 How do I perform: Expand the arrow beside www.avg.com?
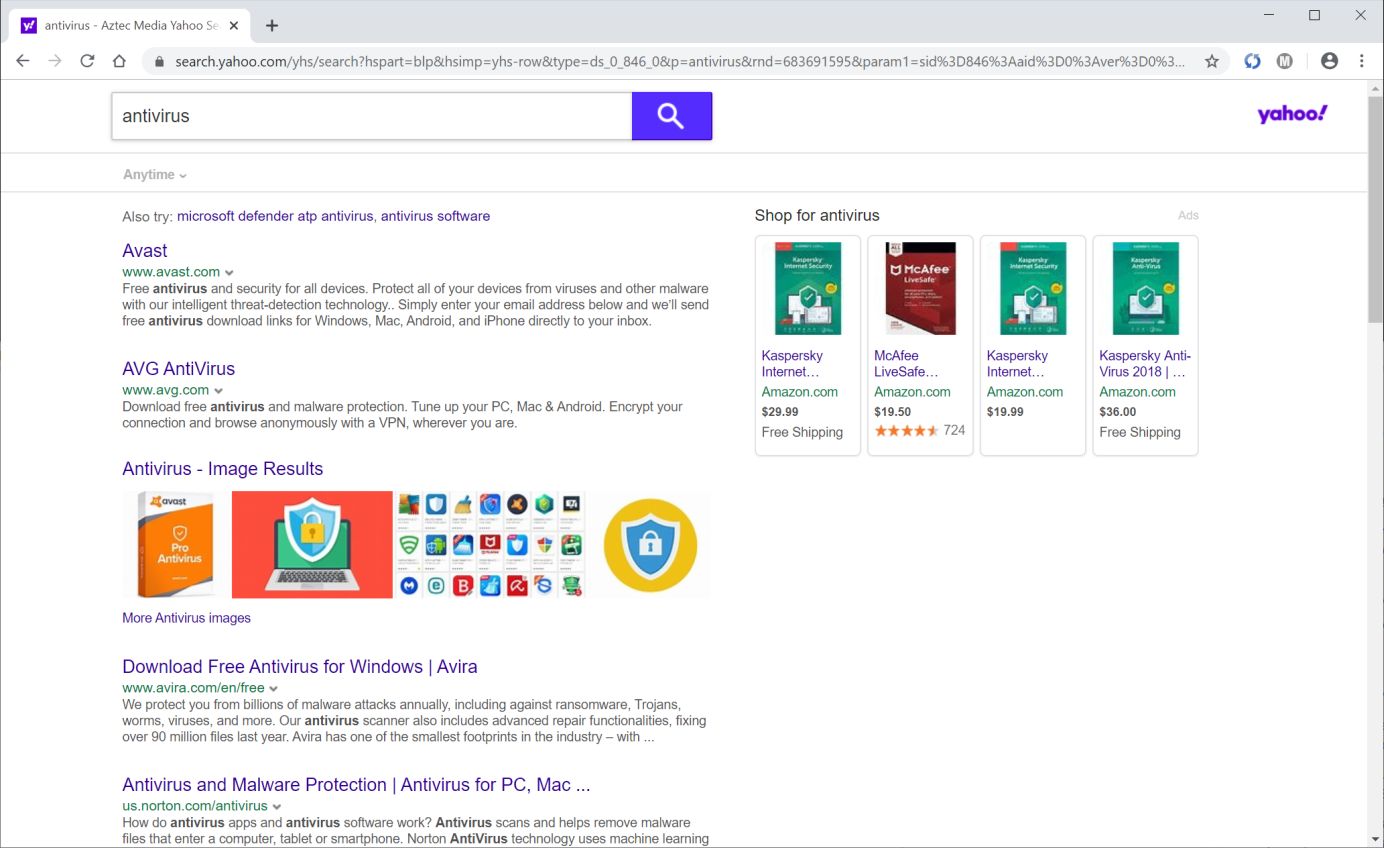coord(219,391)
